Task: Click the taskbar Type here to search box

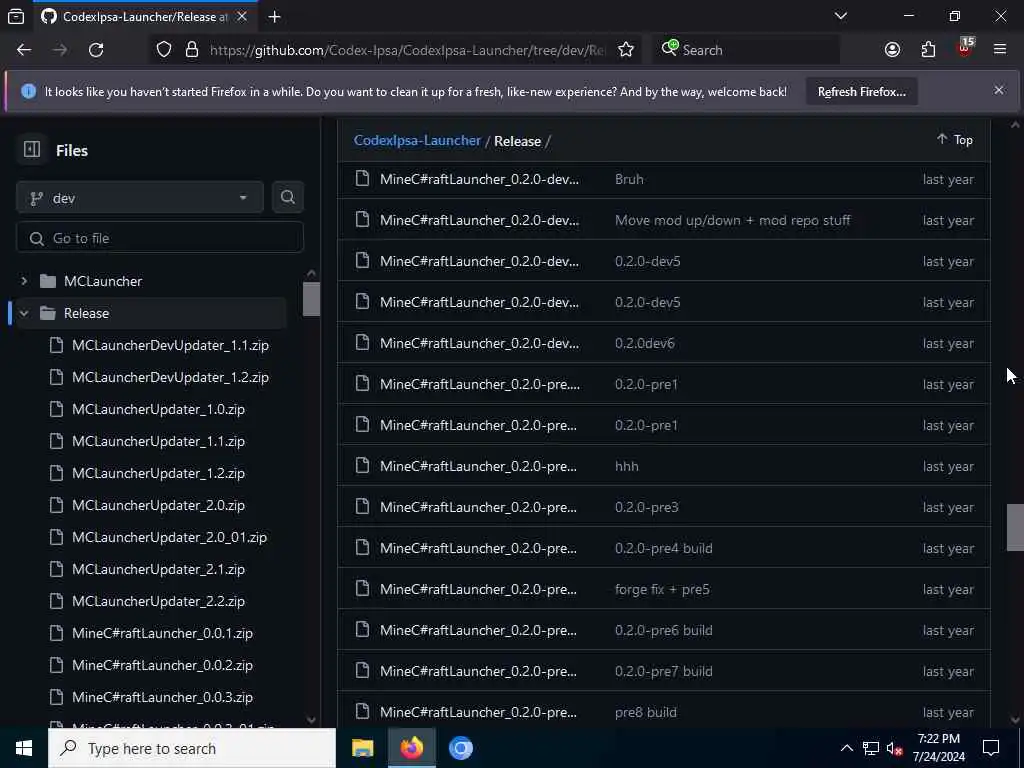Action: [192, 748]
